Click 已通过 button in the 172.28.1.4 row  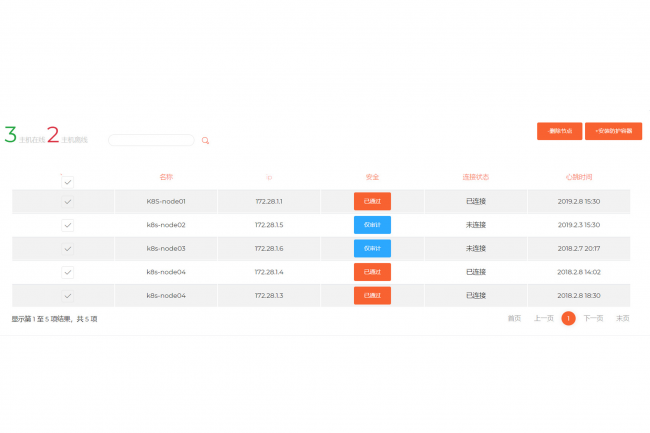[x=372, y=272]
